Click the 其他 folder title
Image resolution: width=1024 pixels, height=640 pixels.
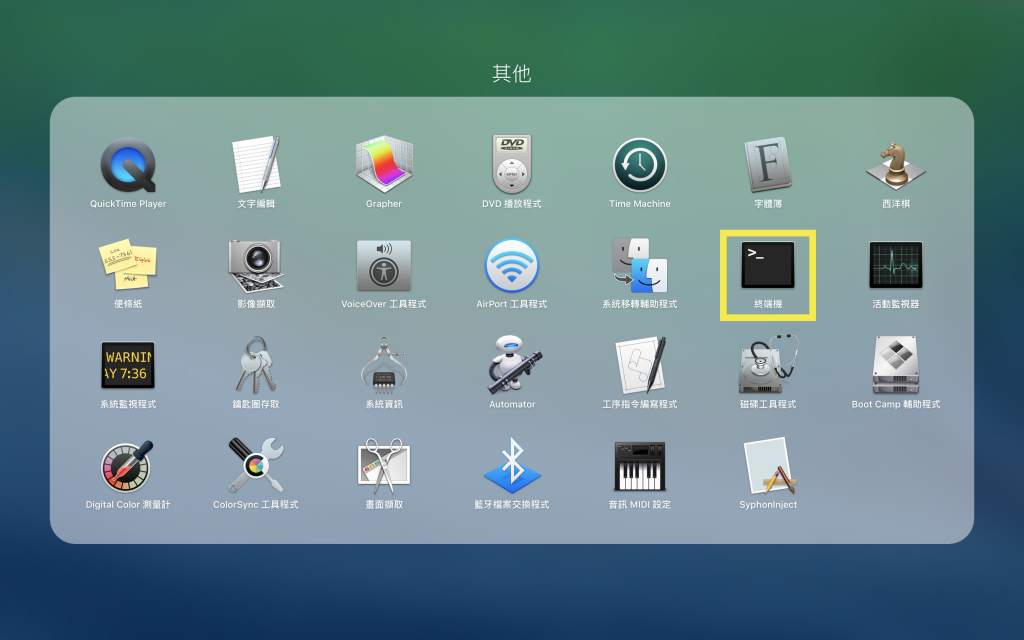click(511, 73)
